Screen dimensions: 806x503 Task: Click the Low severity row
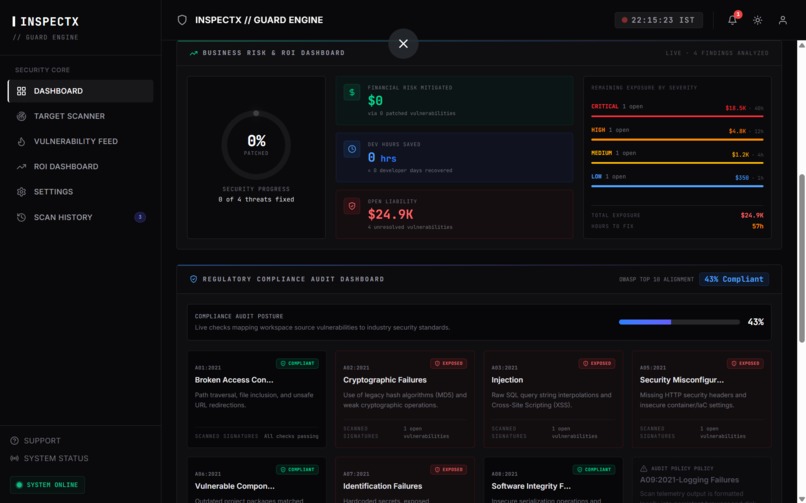tap(677, 180)
